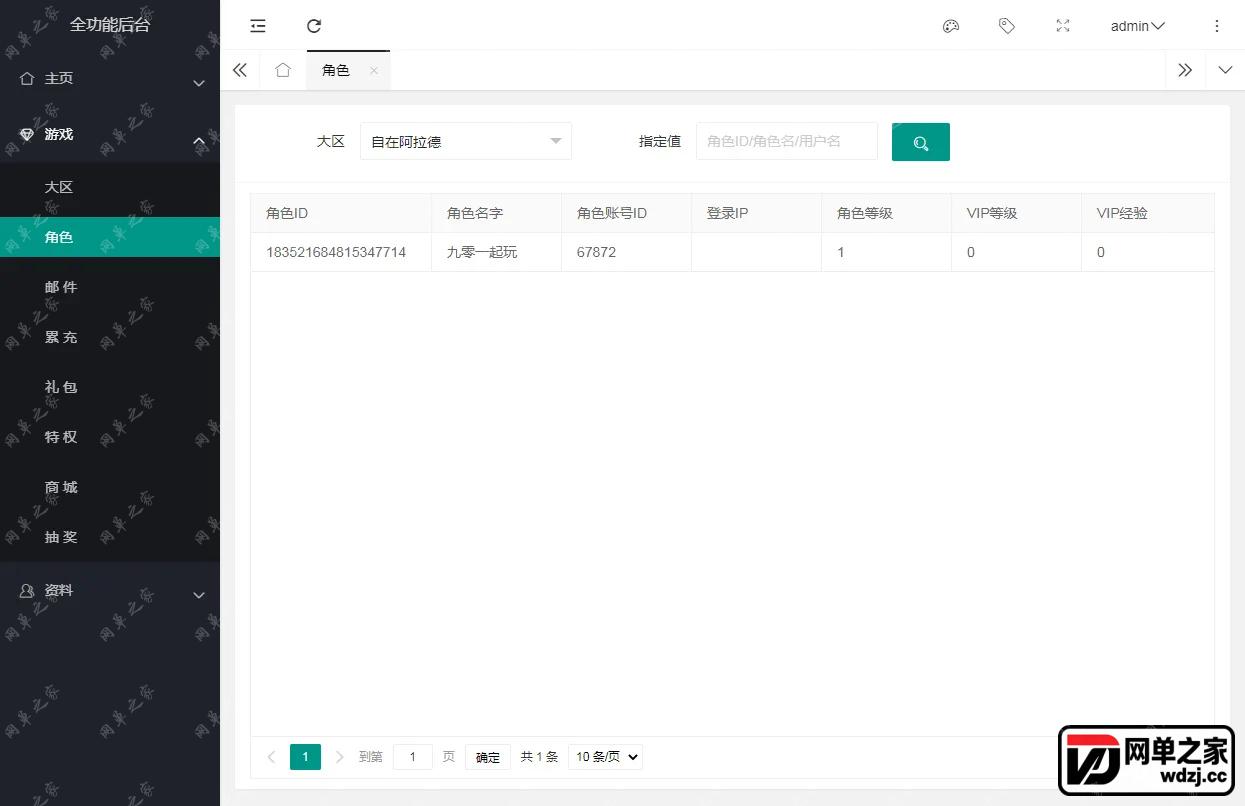Image resolution: width=1245 pixels, height=806 pixels.
Task: Select page 1 in pagination
Action: point(305,757)
